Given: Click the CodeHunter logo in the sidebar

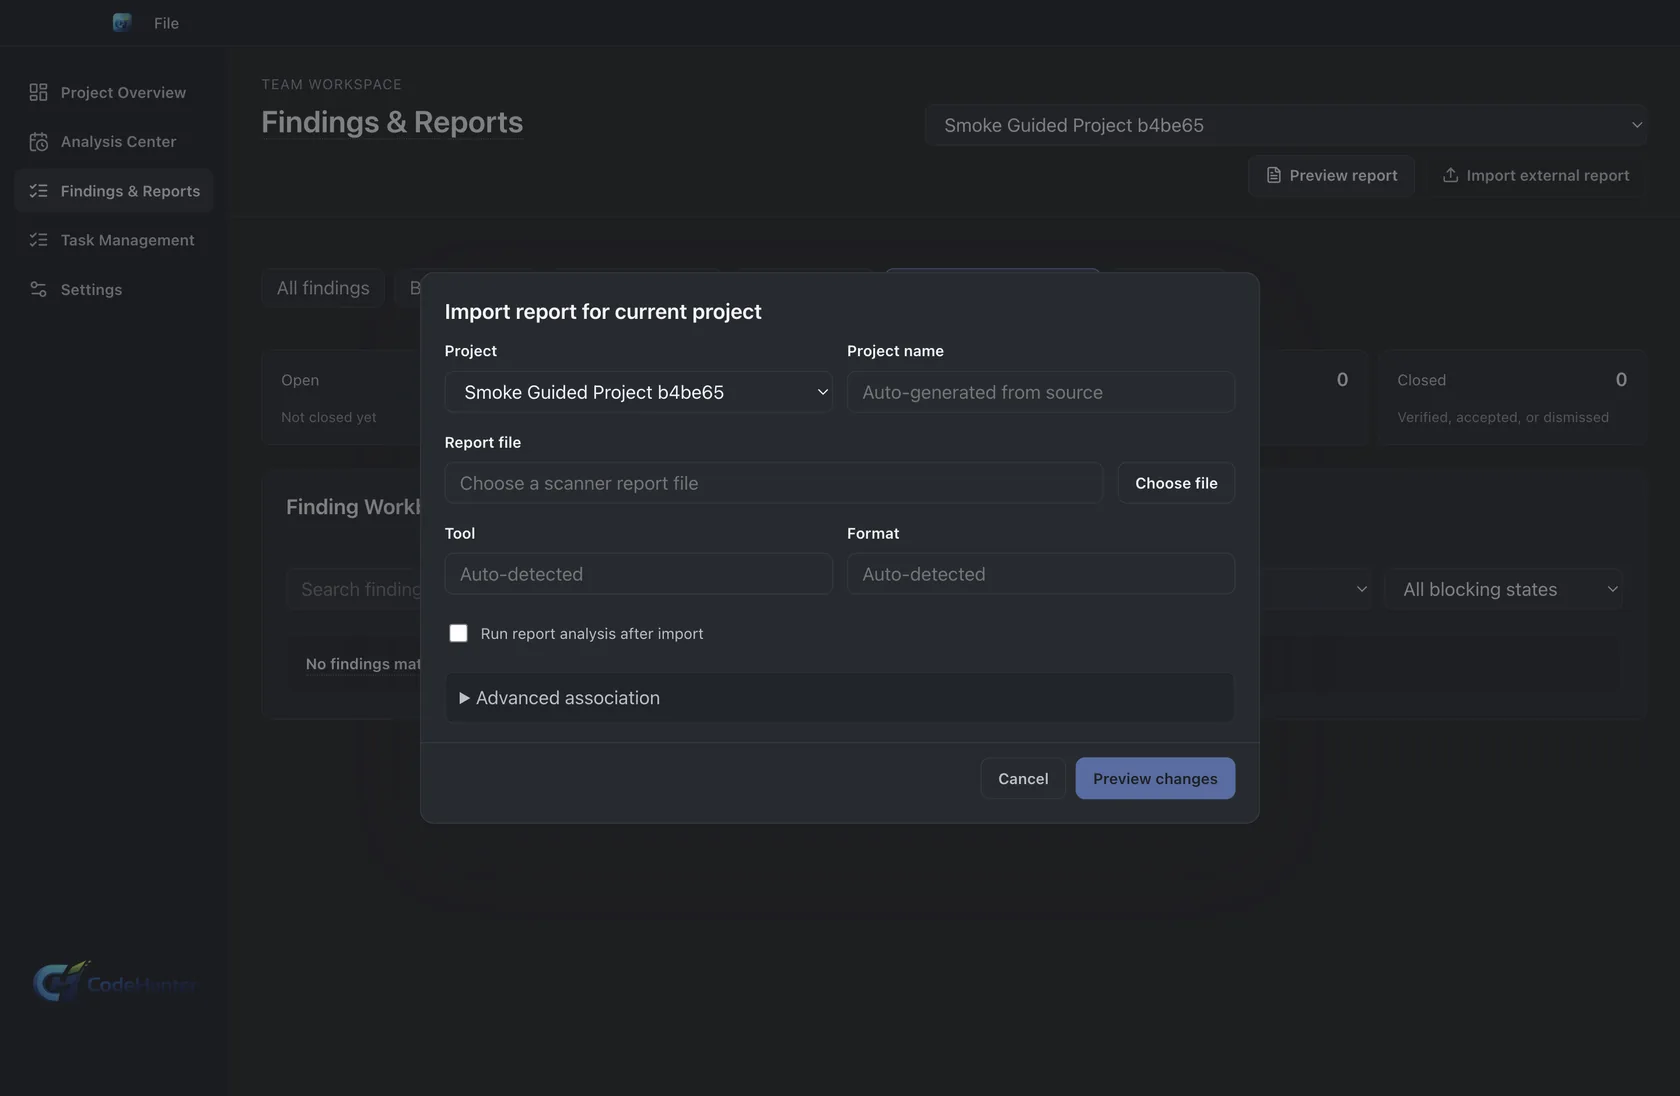Looking at the screenshot, I should pyautogui.click(x=116, y=983).
